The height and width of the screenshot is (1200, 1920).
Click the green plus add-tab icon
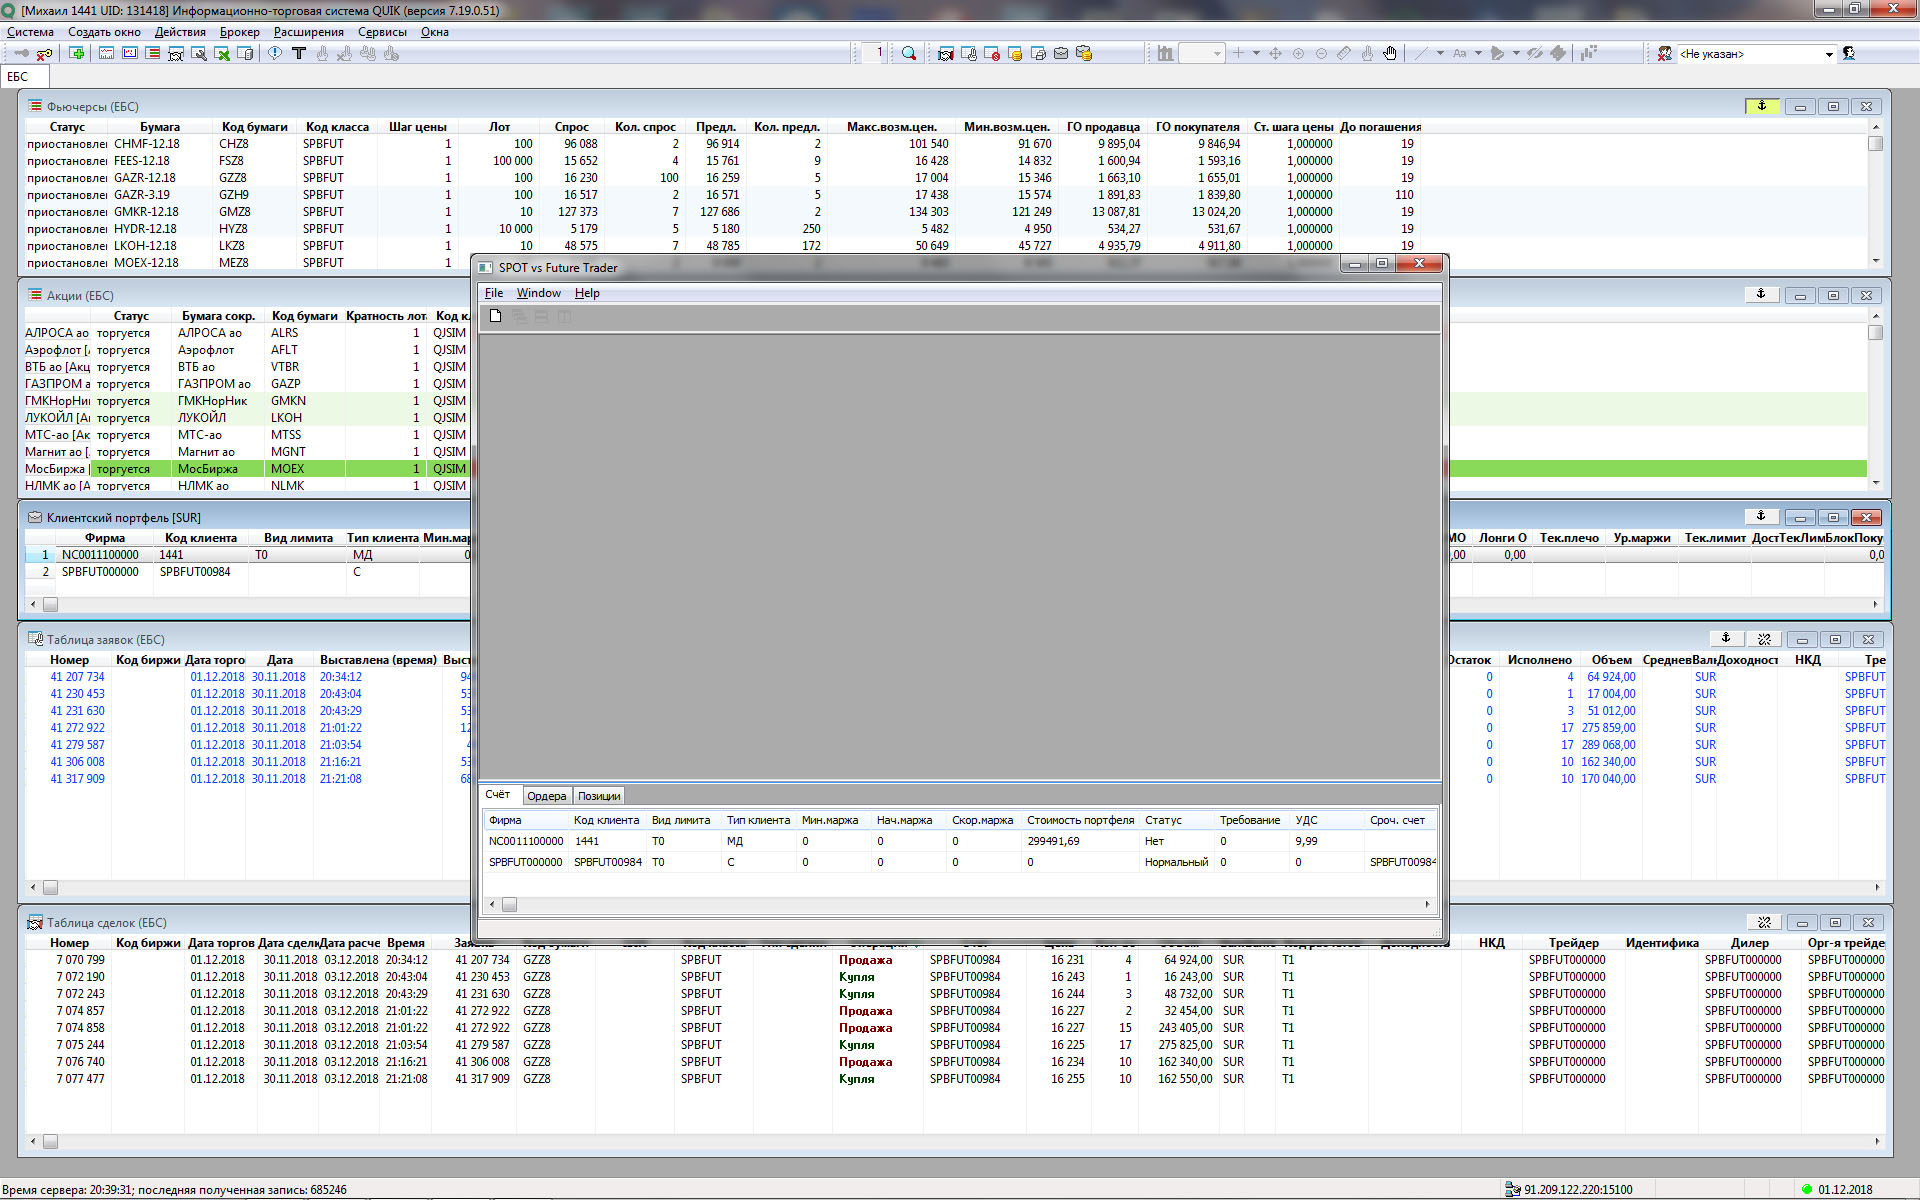coord(77,53)
